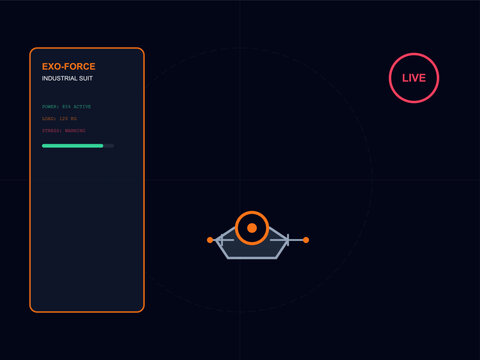Click the red LIVE indicator circle
The image size is (480, 360).
click(x=414, y=78)
